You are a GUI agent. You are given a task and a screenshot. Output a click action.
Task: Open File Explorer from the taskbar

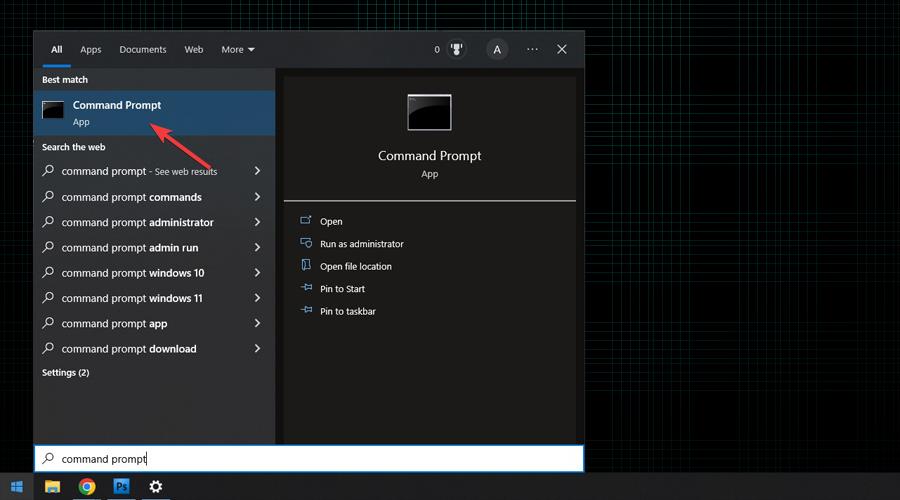tap(52, 487)
